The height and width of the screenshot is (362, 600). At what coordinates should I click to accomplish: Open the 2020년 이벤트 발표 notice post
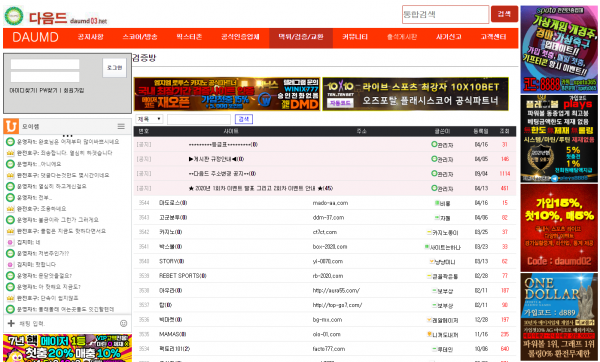[x=261, y=188]
